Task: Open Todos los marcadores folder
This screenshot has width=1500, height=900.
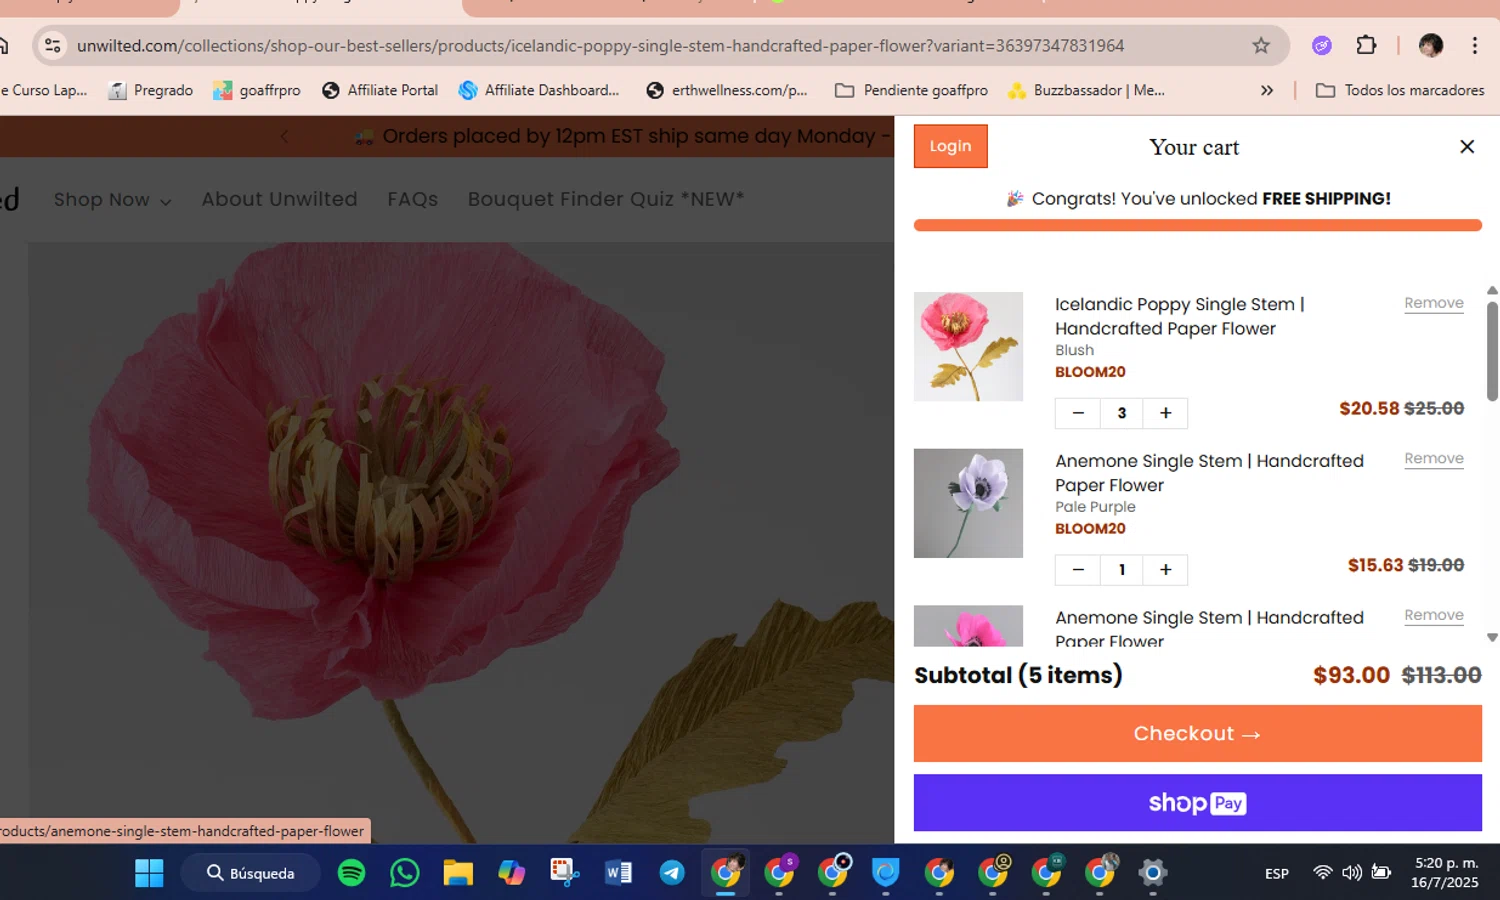Action: pos(1400,90)
